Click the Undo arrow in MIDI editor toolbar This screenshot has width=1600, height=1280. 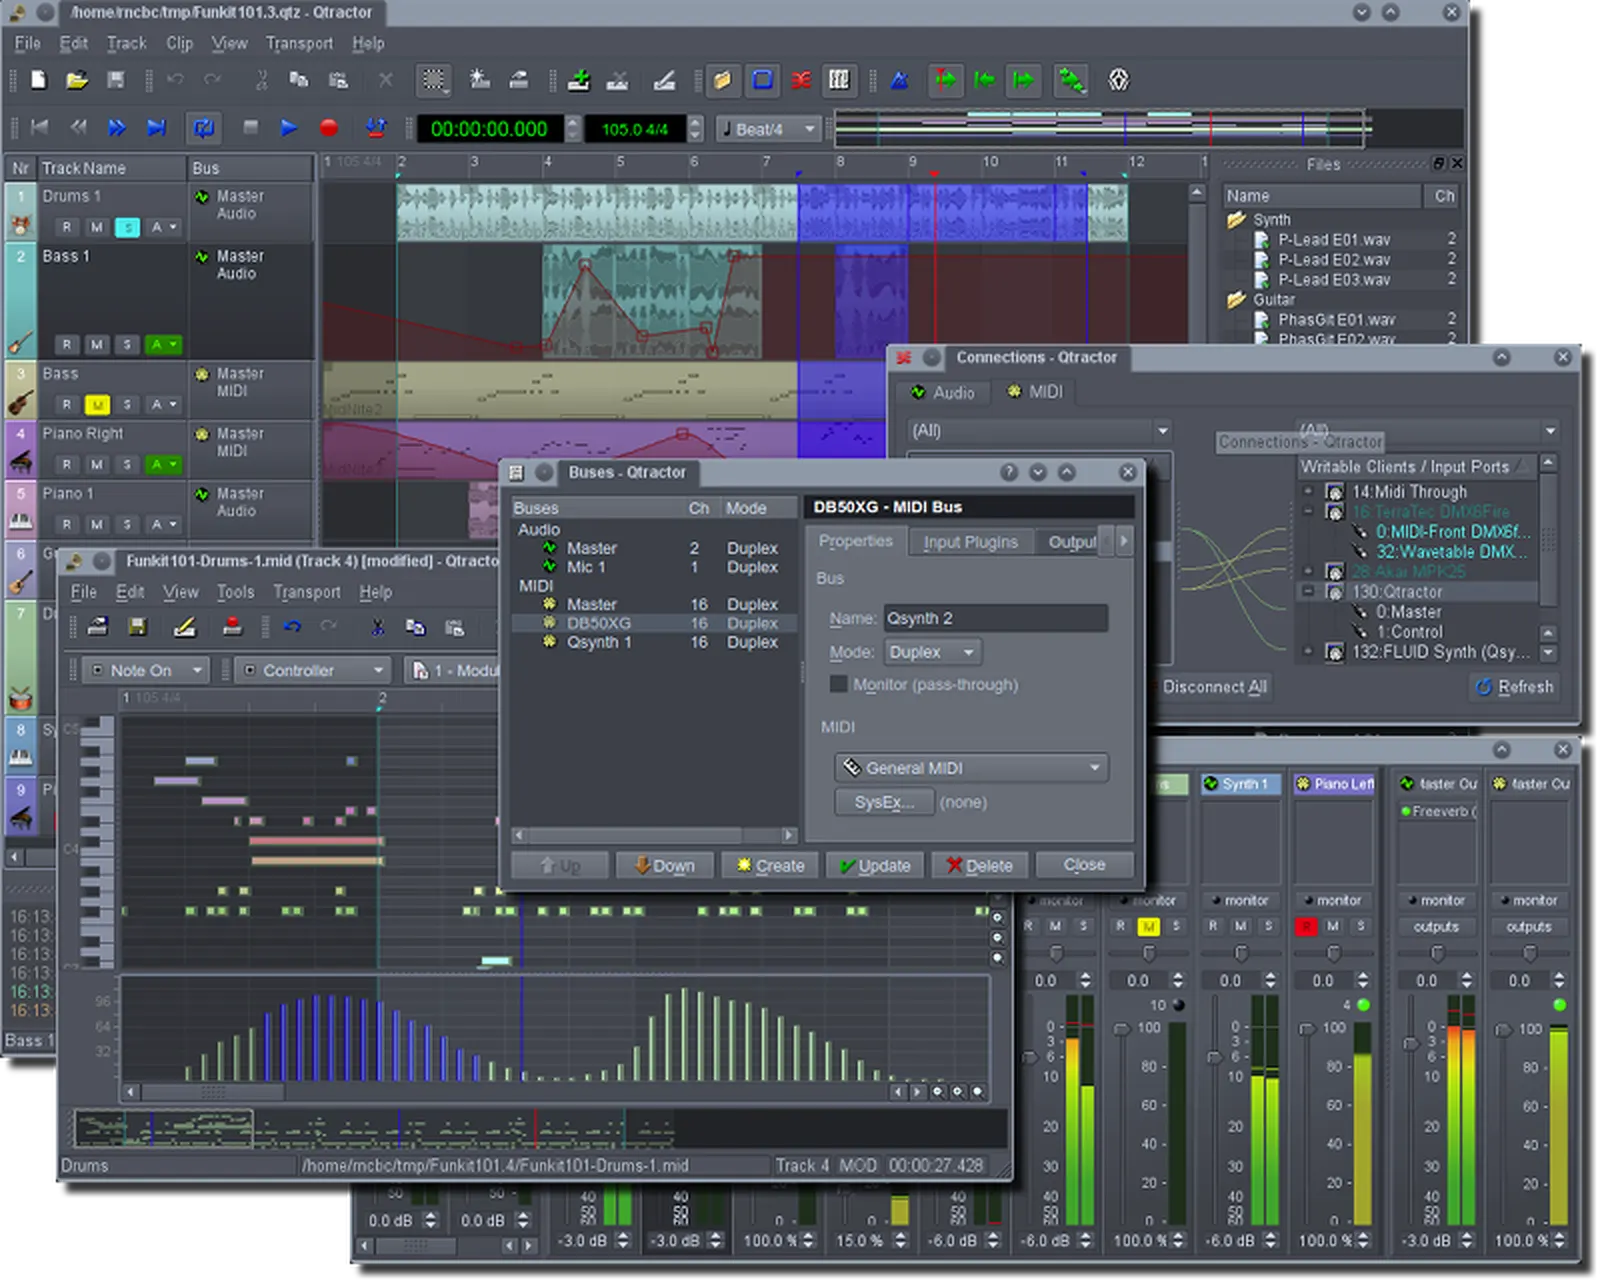(292, 627)
